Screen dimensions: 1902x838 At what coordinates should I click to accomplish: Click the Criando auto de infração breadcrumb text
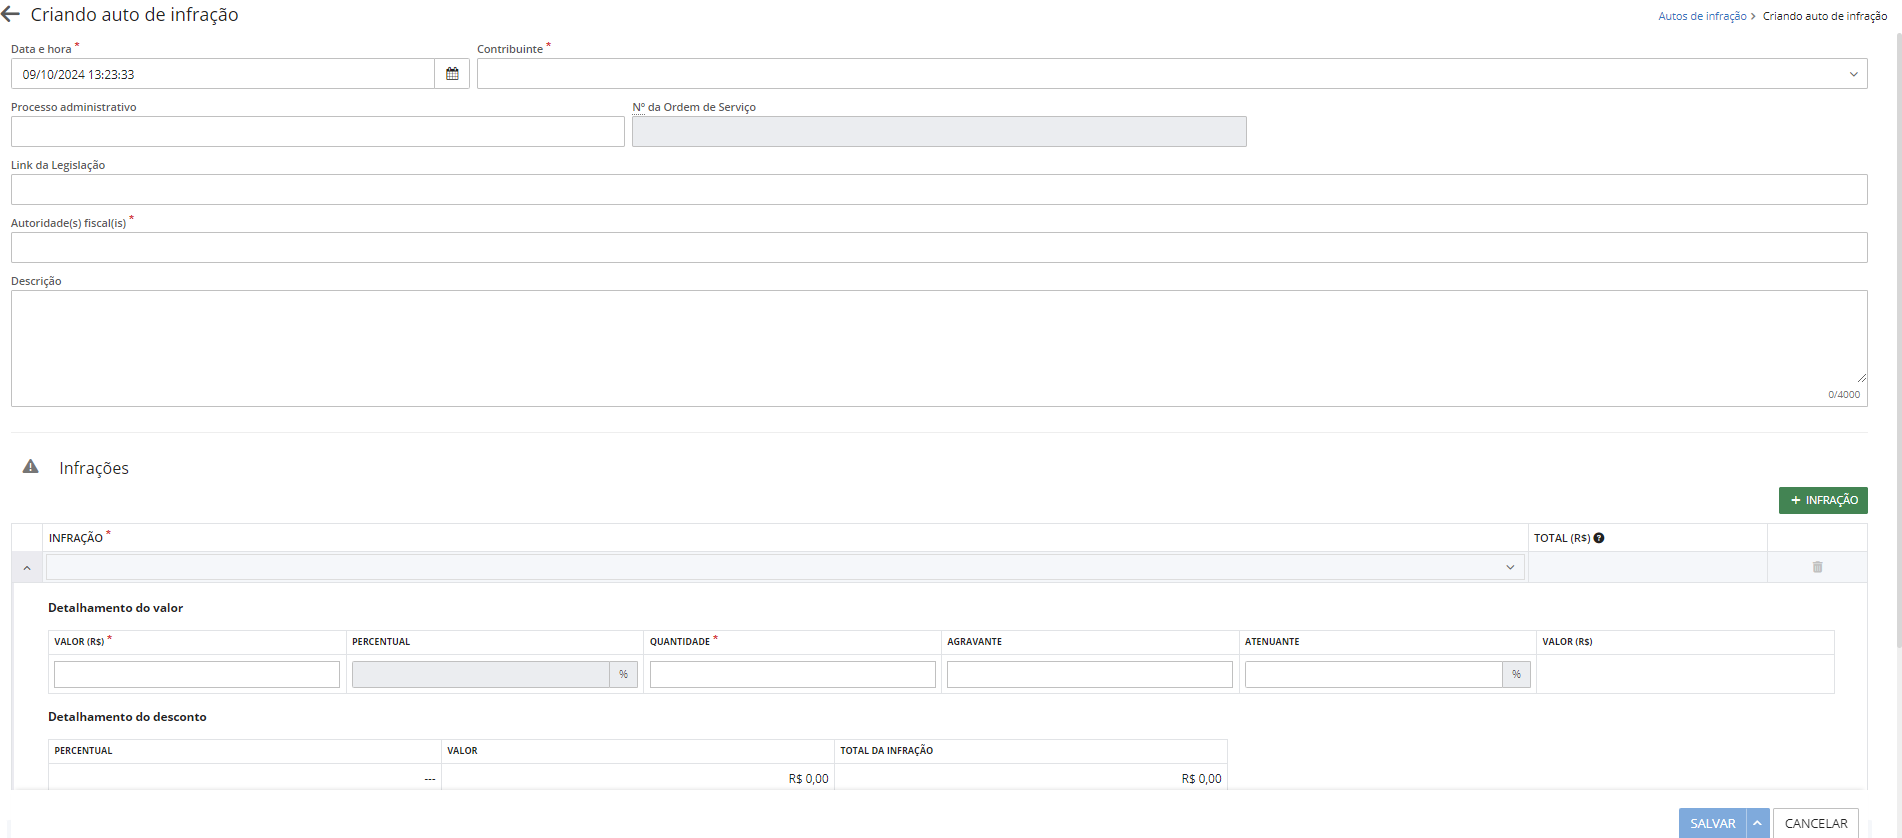[x=1825, y=16]
